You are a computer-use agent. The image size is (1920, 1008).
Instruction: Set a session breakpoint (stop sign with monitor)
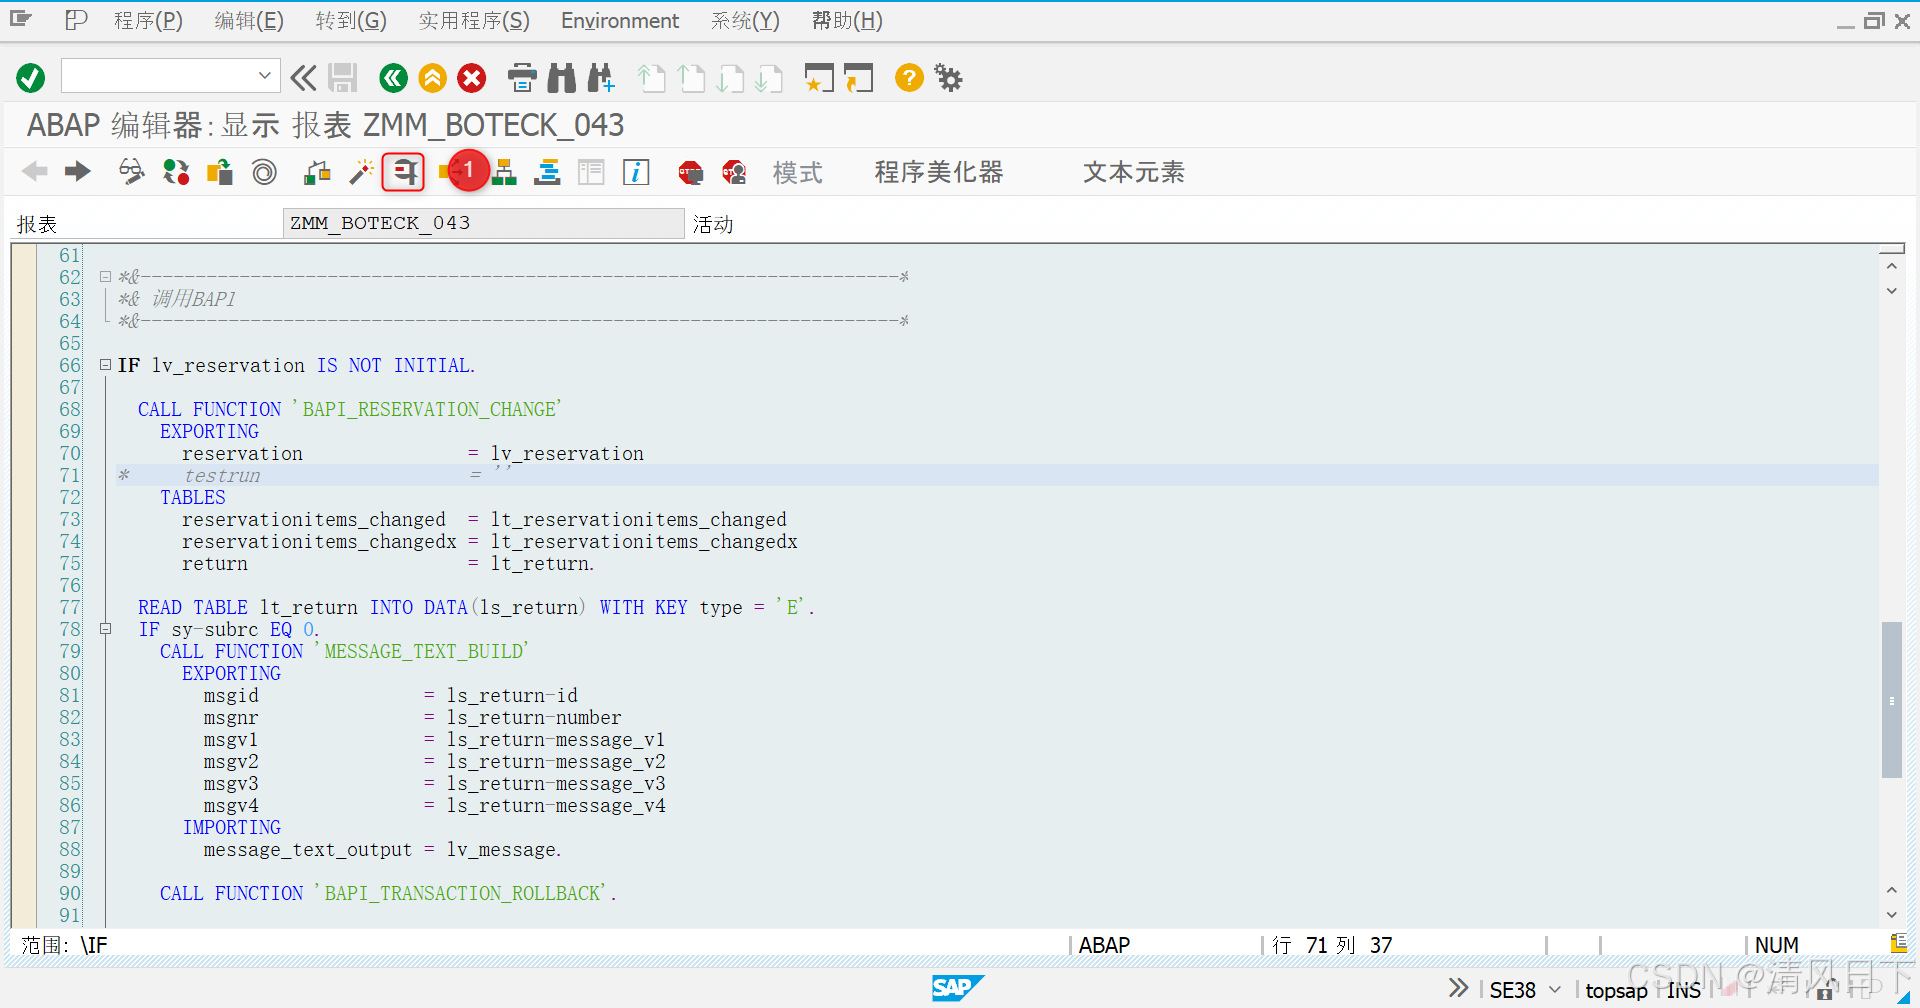(690, 172)
